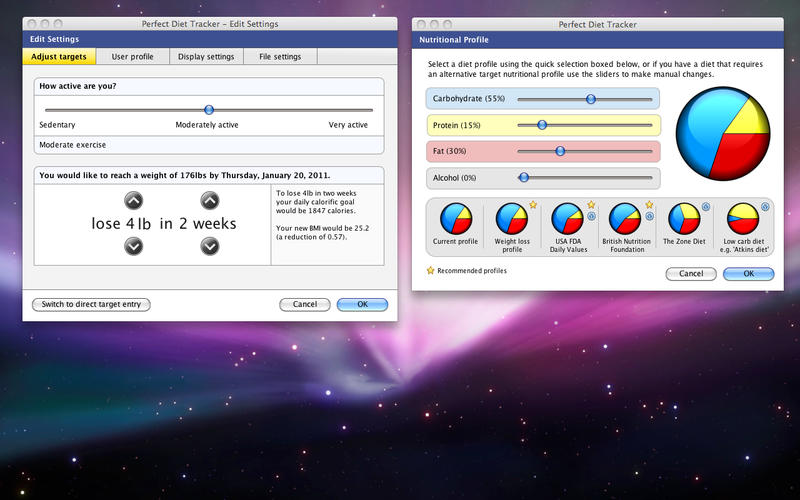Select The Zone Diet profile icon

click(x=683, y=218)
